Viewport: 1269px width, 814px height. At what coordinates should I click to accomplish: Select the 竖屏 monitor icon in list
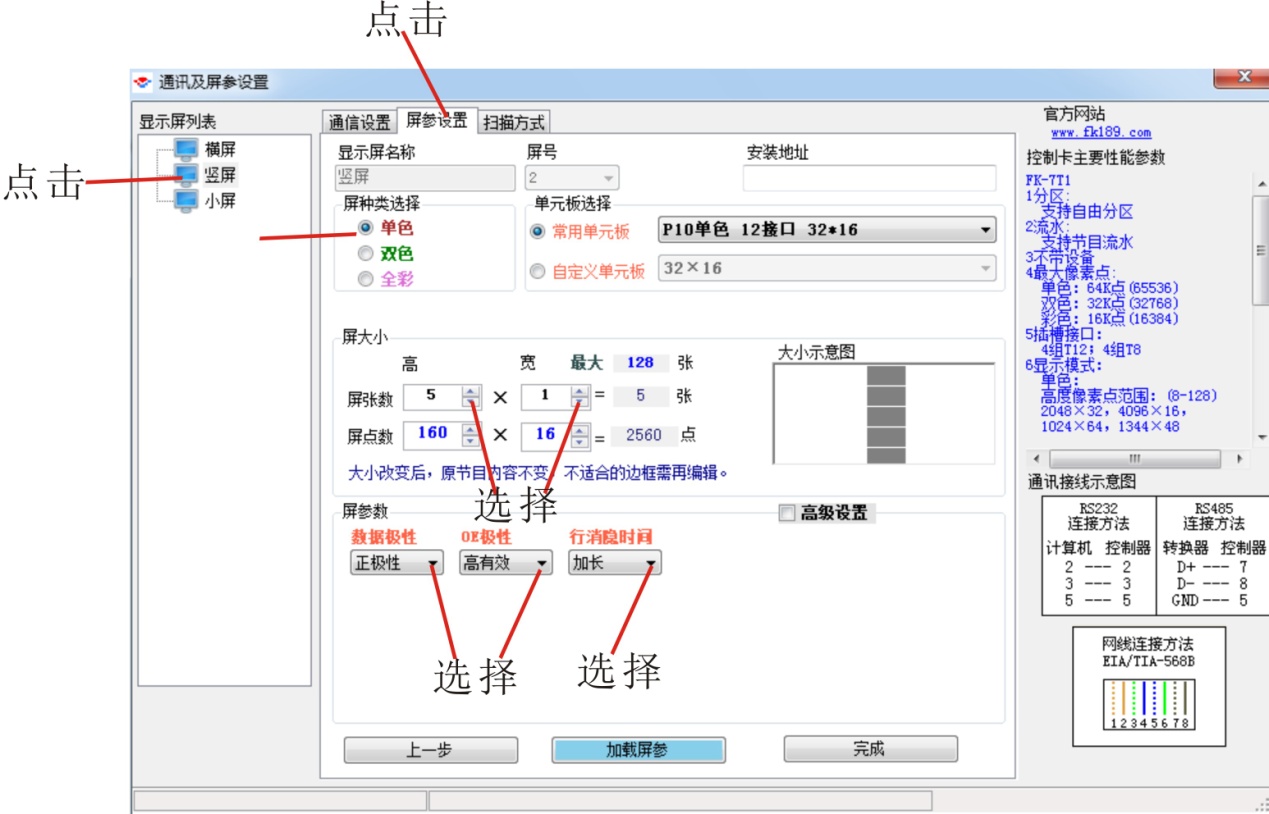[x=186, y=175]
